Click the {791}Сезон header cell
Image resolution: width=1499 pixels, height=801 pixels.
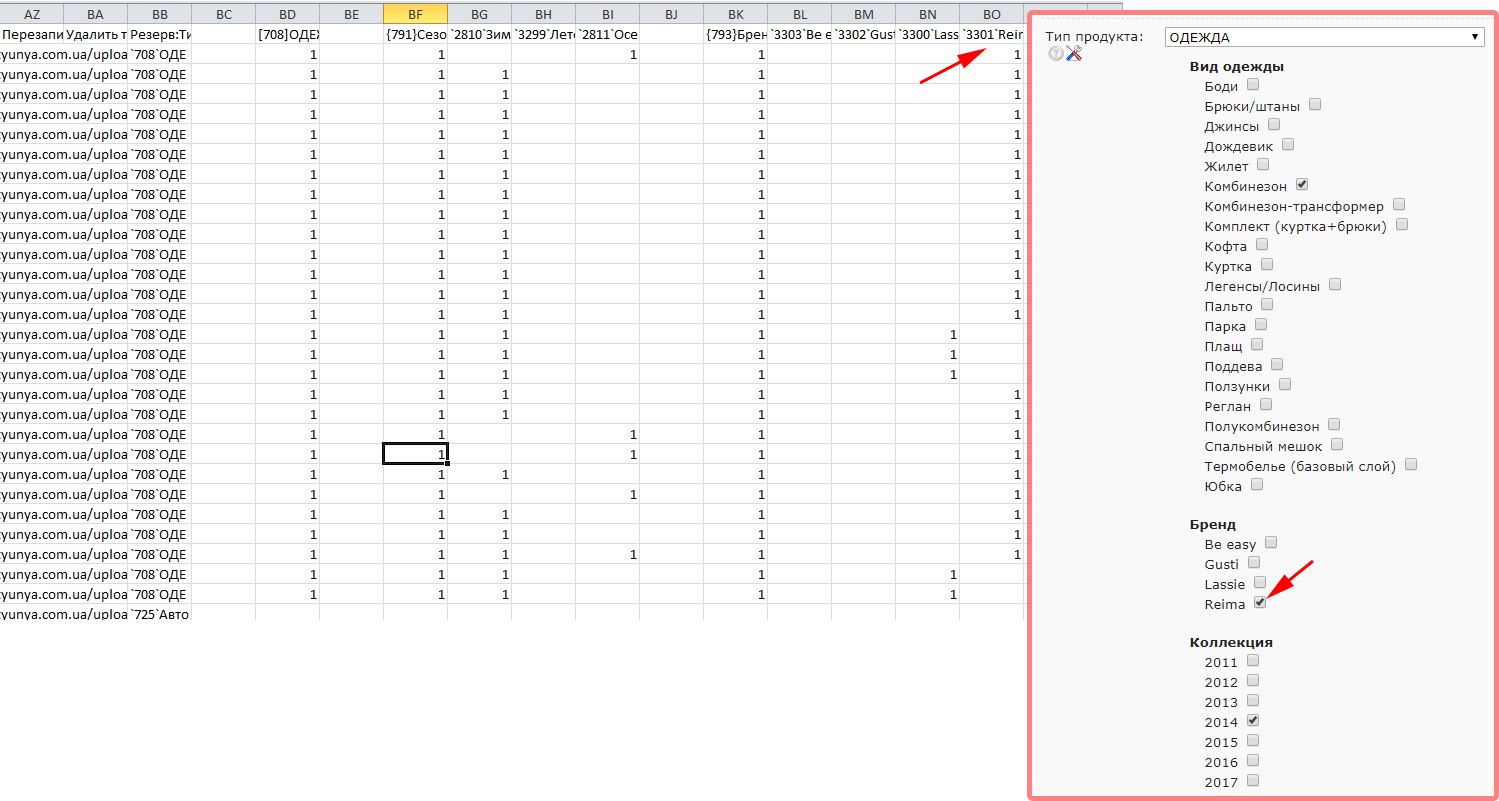[x=415, y=34]
